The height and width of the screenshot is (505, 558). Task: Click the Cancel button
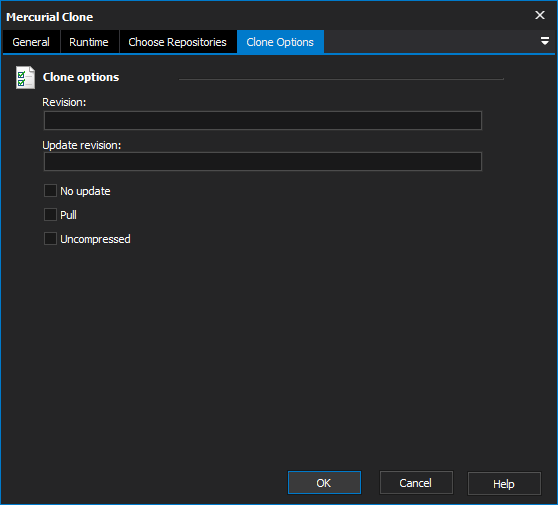click(x=416, y=483)
